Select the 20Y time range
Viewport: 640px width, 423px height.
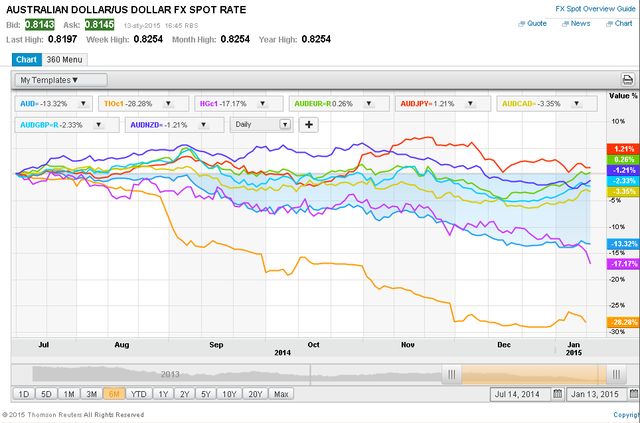[255, 394]
